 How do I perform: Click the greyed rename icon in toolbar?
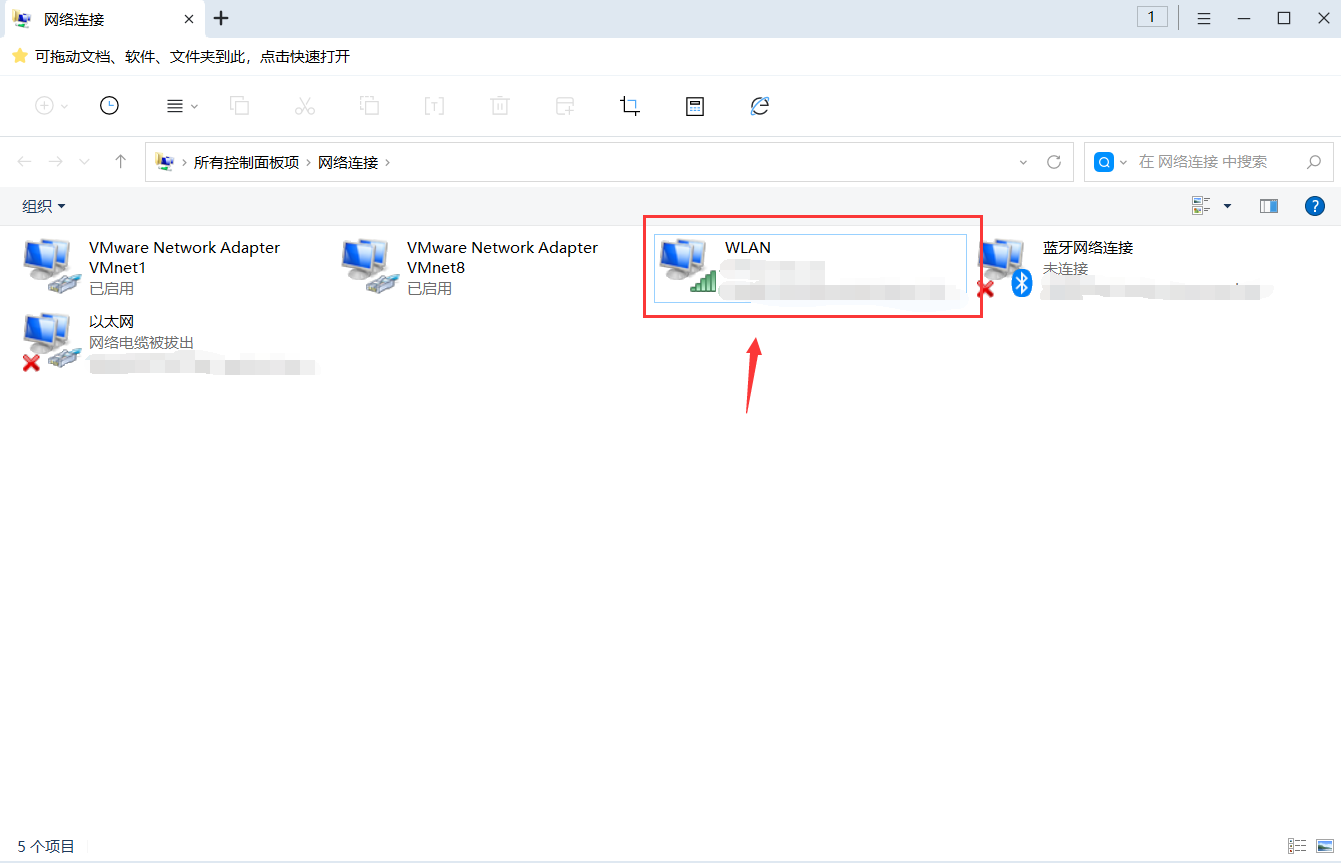[434, 106]
